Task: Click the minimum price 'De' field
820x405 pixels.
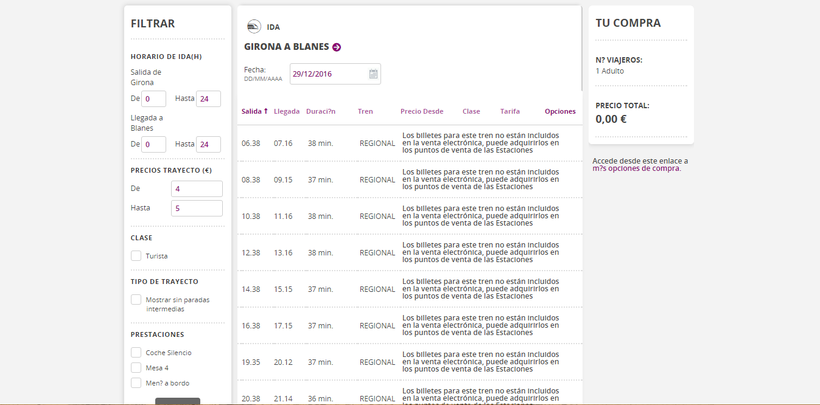Action: [x=197, y=188]
